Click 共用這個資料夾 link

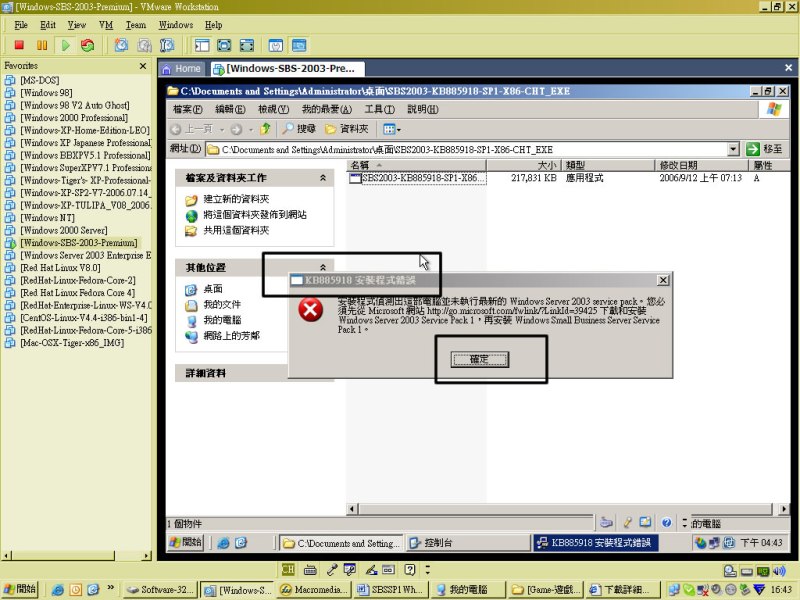[236, 231]
